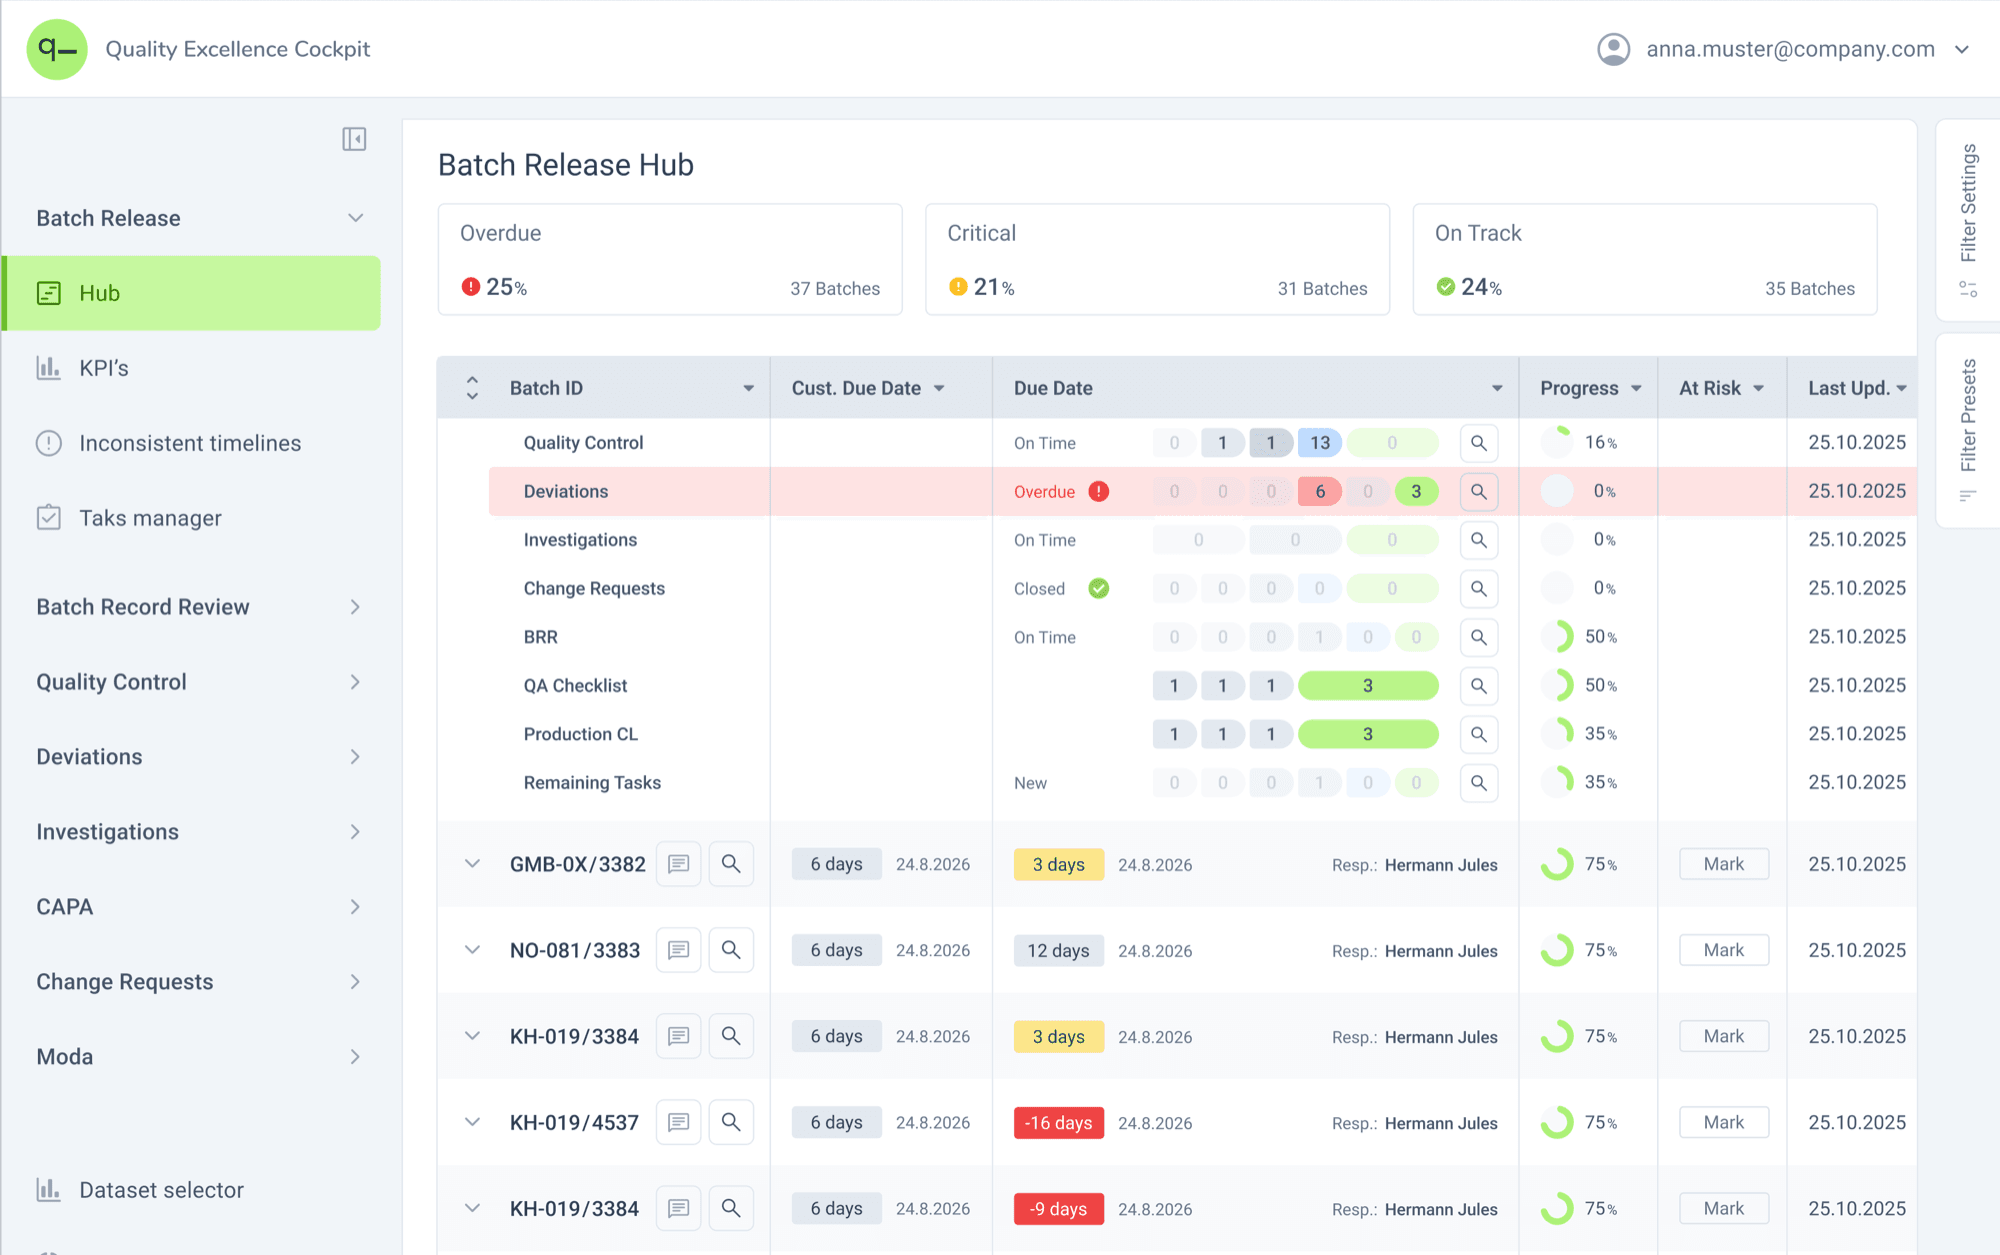The width and height of the screenshot is (2000, 1255).
Task: Click the Critical 31 Batches card
Action: pyautogui.click(x=1157, y=260)
